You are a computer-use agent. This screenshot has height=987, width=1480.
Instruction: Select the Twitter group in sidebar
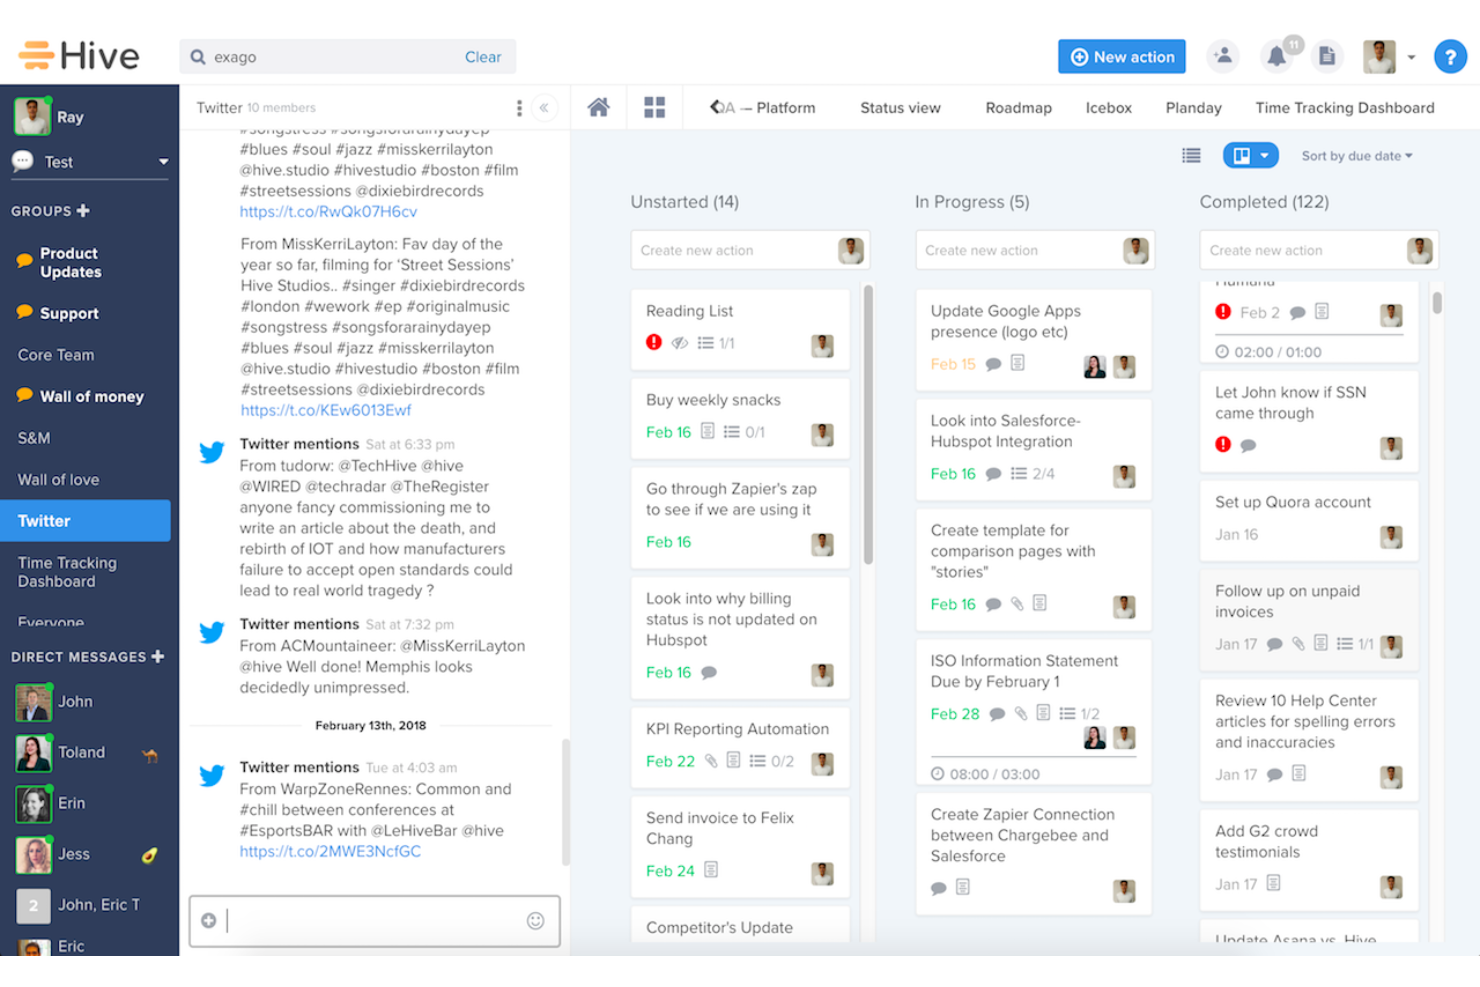click(85, 521)
